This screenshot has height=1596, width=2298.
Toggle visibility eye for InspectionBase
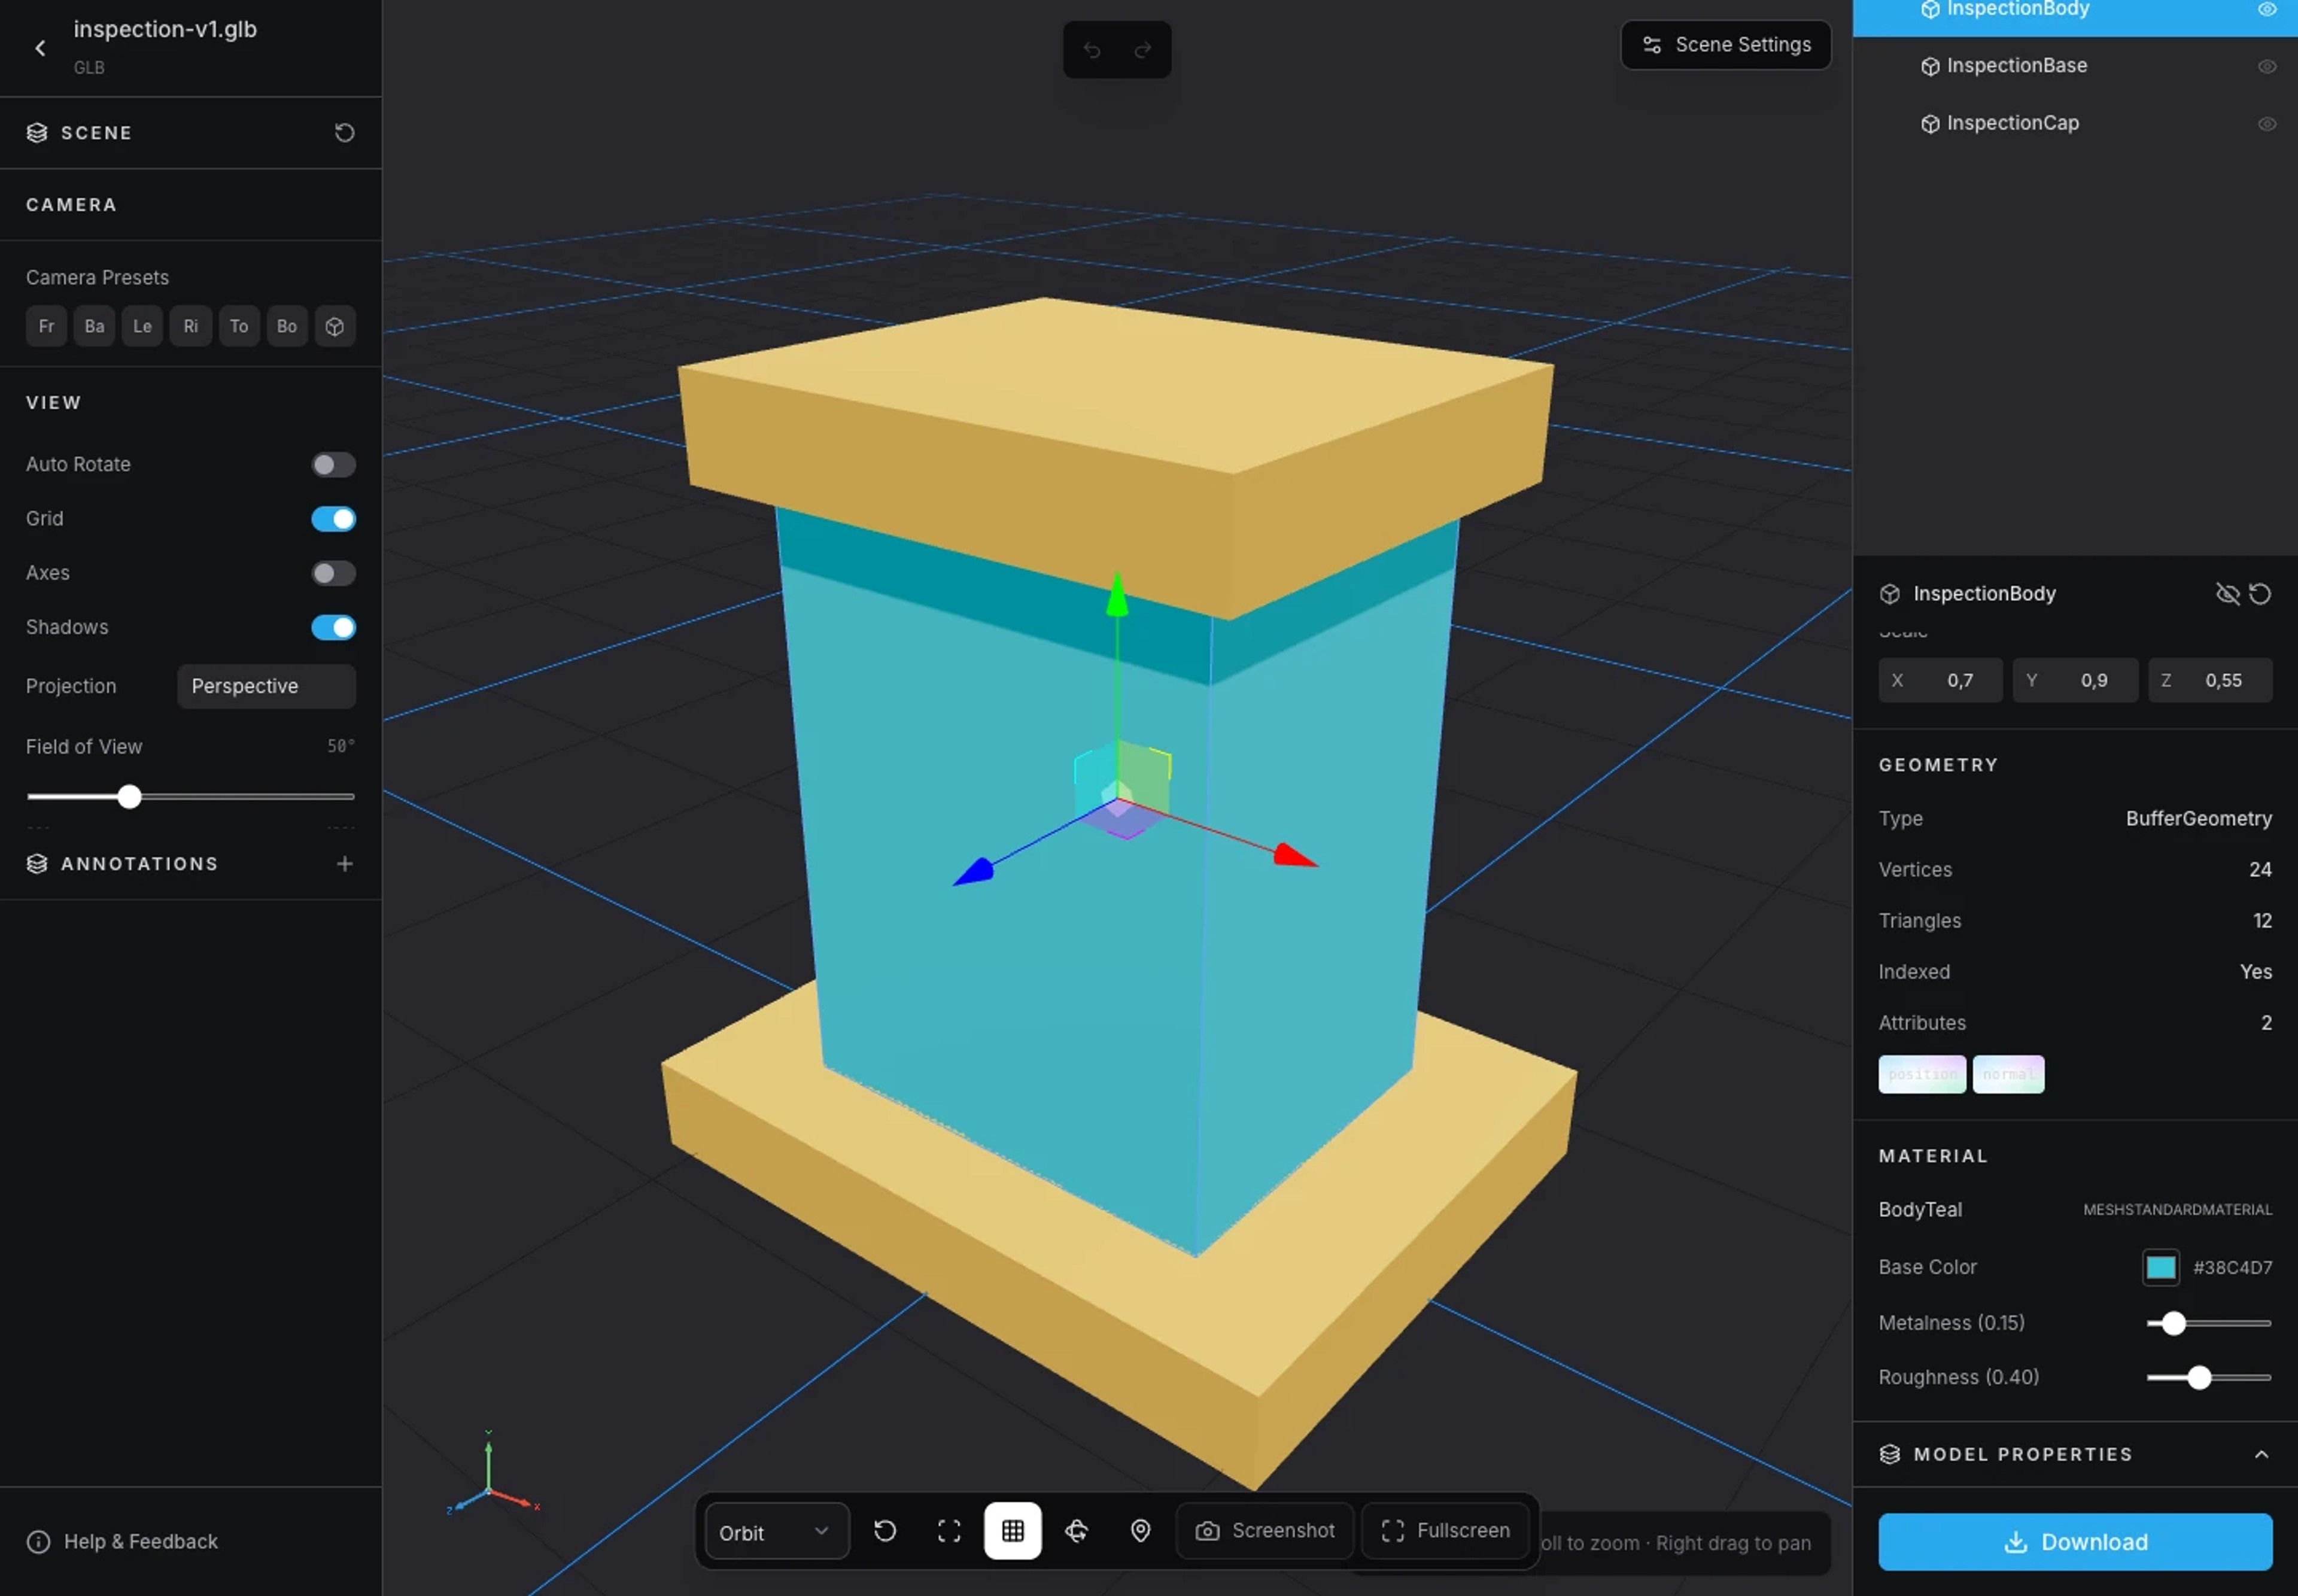click(x=2266, y=66)
